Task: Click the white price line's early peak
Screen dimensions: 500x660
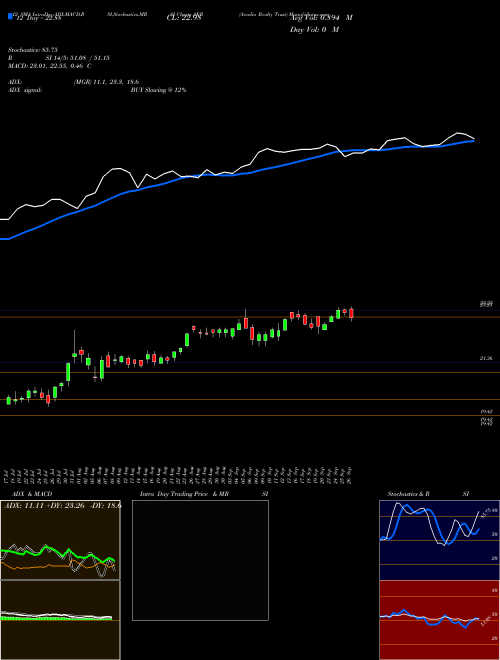Action: 118,169
